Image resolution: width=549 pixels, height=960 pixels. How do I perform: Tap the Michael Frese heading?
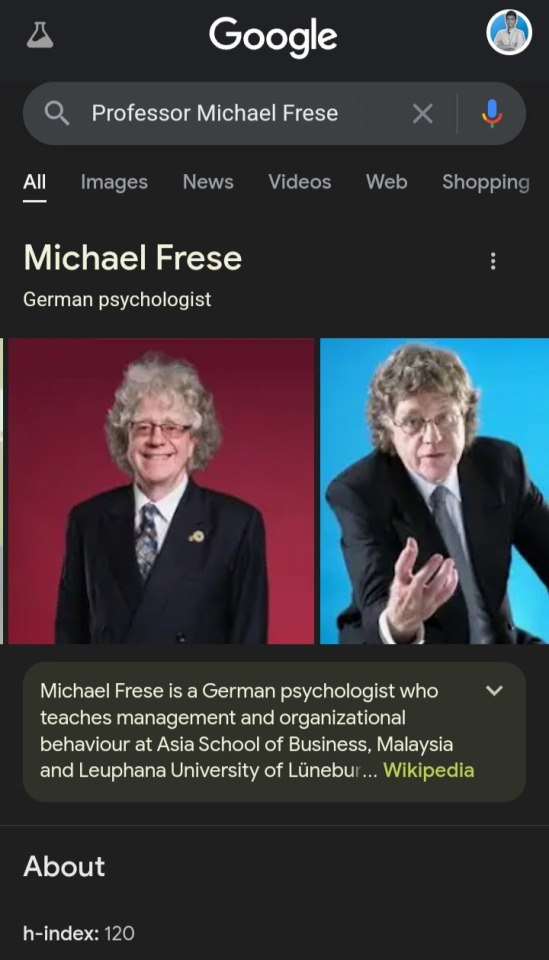(x=133, y=258)
